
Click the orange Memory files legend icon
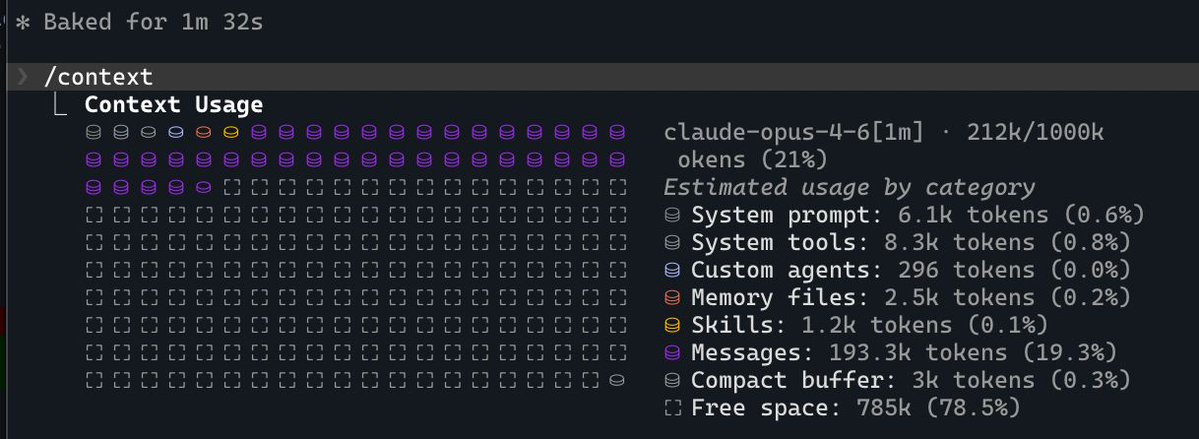[672, 298]
